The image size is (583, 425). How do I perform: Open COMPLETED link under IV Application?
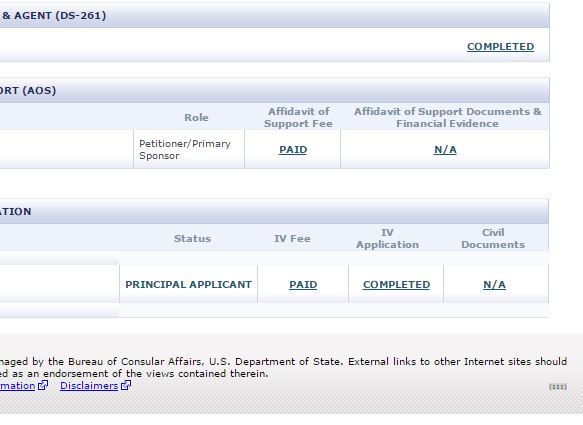[x=396, y=284]
